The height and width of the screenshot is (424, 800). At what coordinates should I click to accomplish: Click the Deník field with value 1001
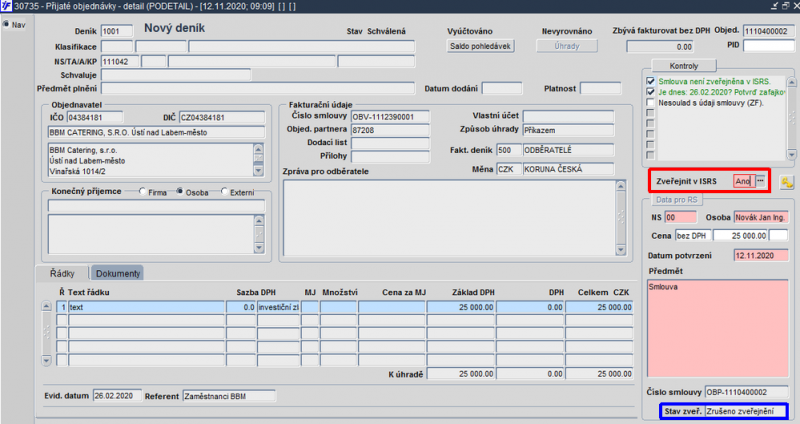point(117,31)
